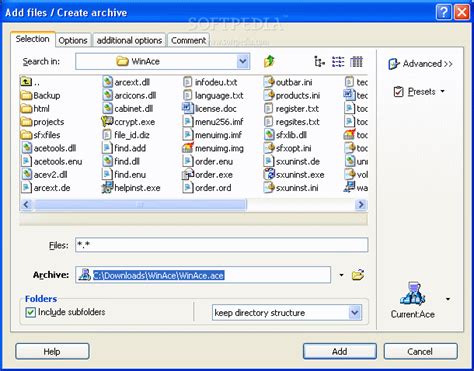Click the Advanced >> option
The width and height of the screenshot is (474, 371).
click(421, 64)
